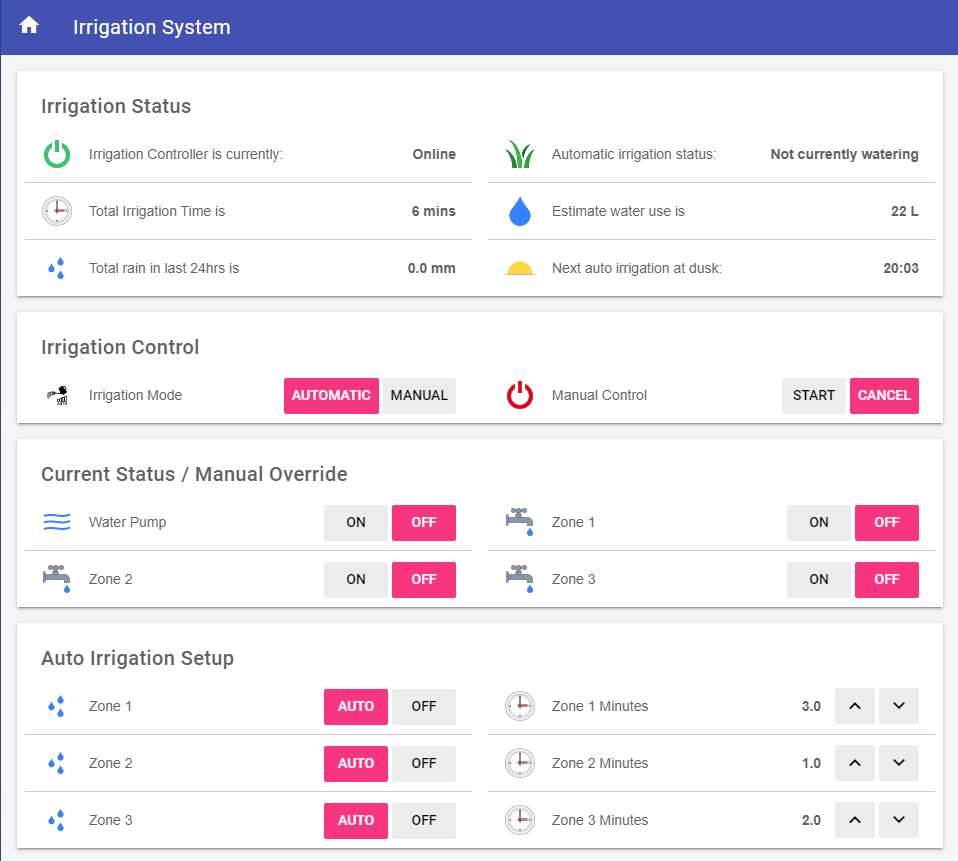Image resolution: width=958 pixels, height=861 pixels.
Task: Click the grass icon beside Automatic irrigation status
Action: click(x=520, y=154)
